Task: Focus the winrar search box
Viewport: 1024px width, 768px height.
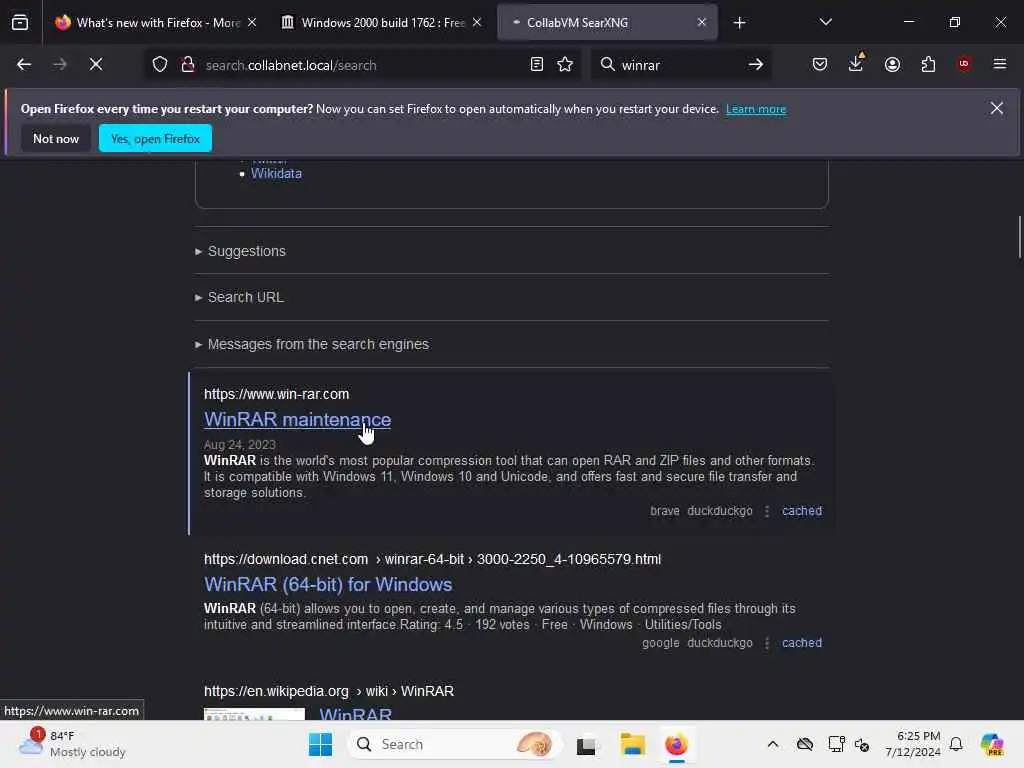Action: [679, 65]
